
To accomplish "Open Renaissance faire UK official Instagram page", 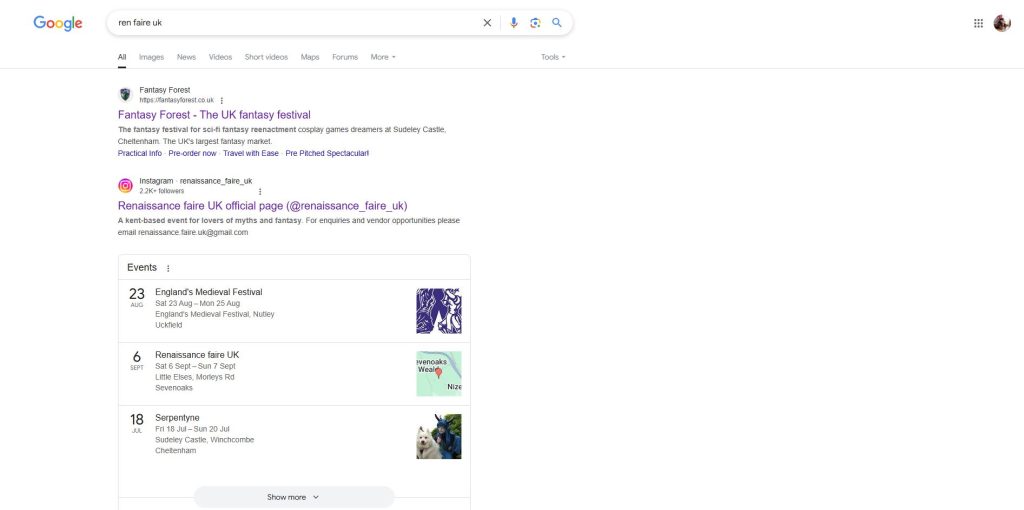I will tap(262, 206).
